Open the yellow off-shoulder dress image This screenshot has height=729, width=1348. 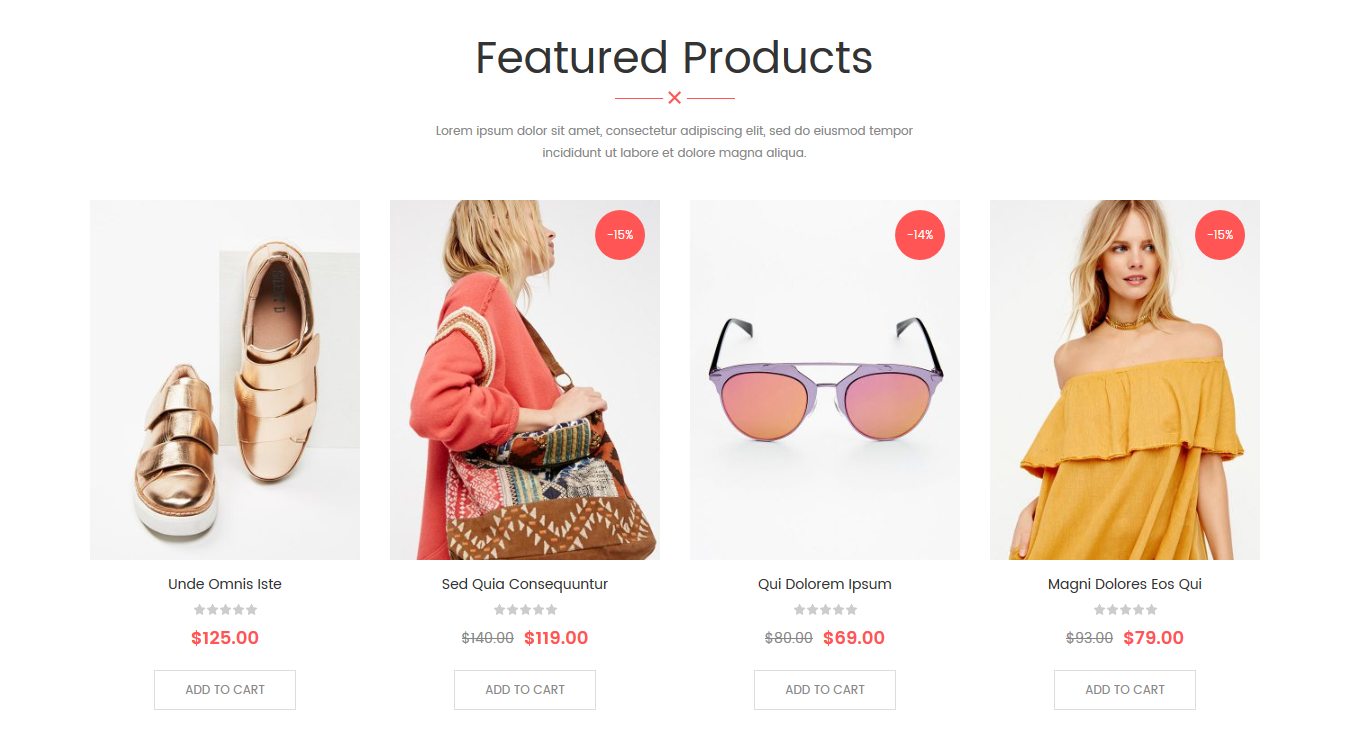tap(1125, 380)
